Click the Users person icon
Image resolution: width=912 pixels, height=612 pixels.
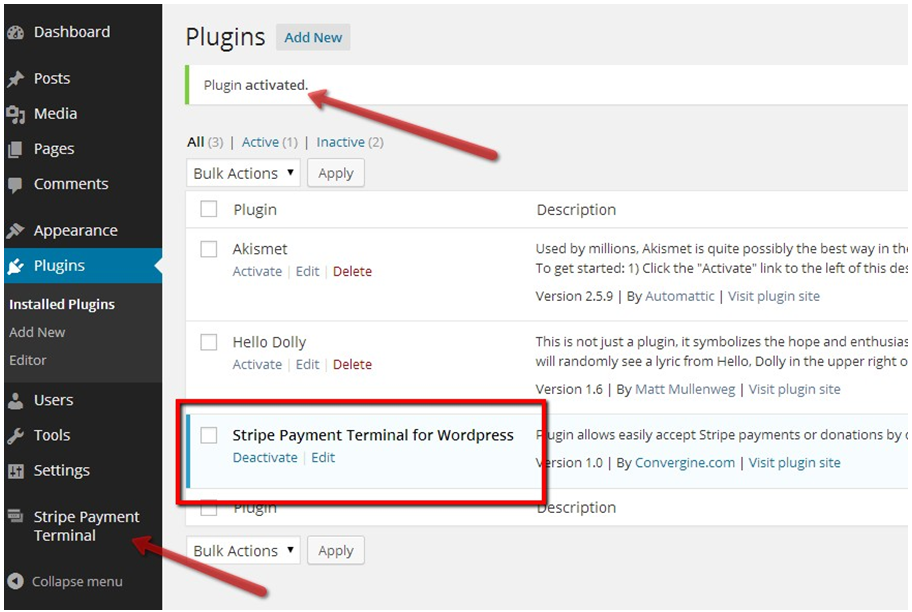coord(16,401)
